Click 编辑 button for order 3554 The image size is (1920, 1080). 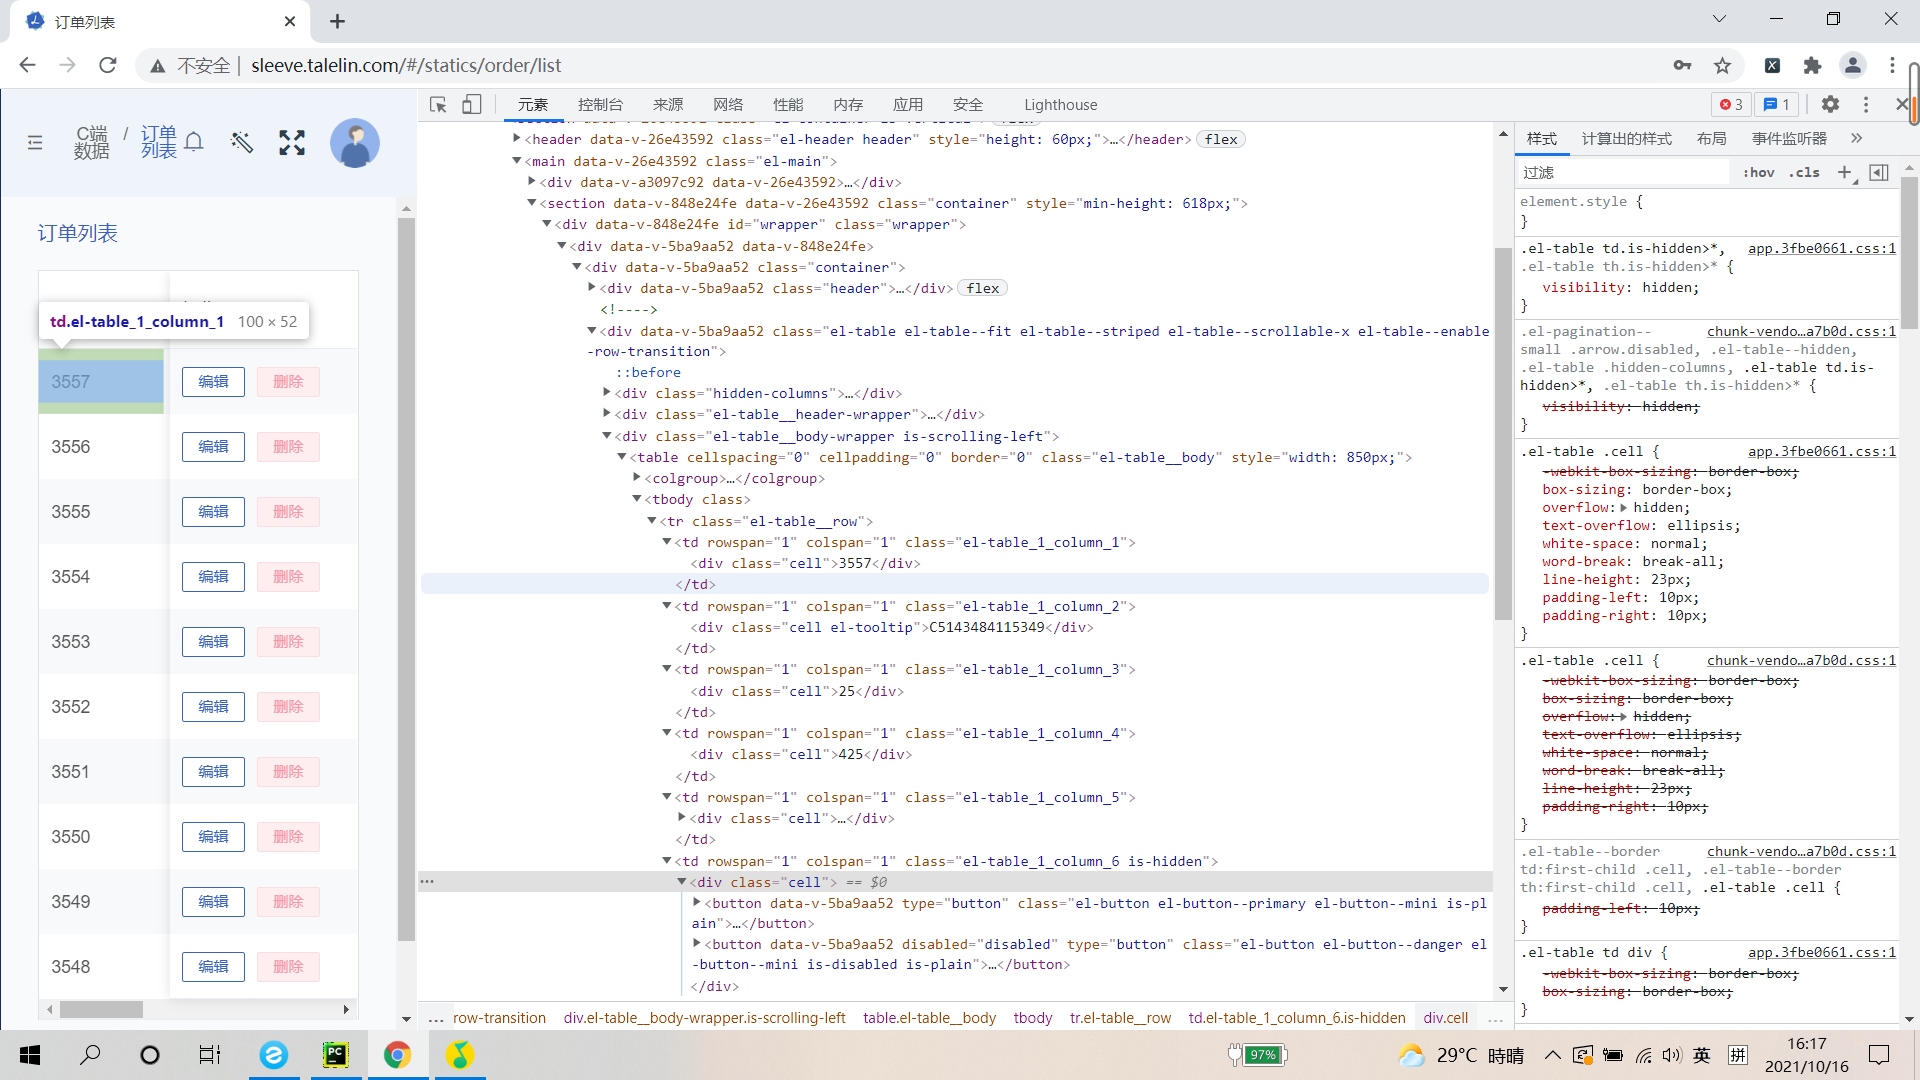213,576
